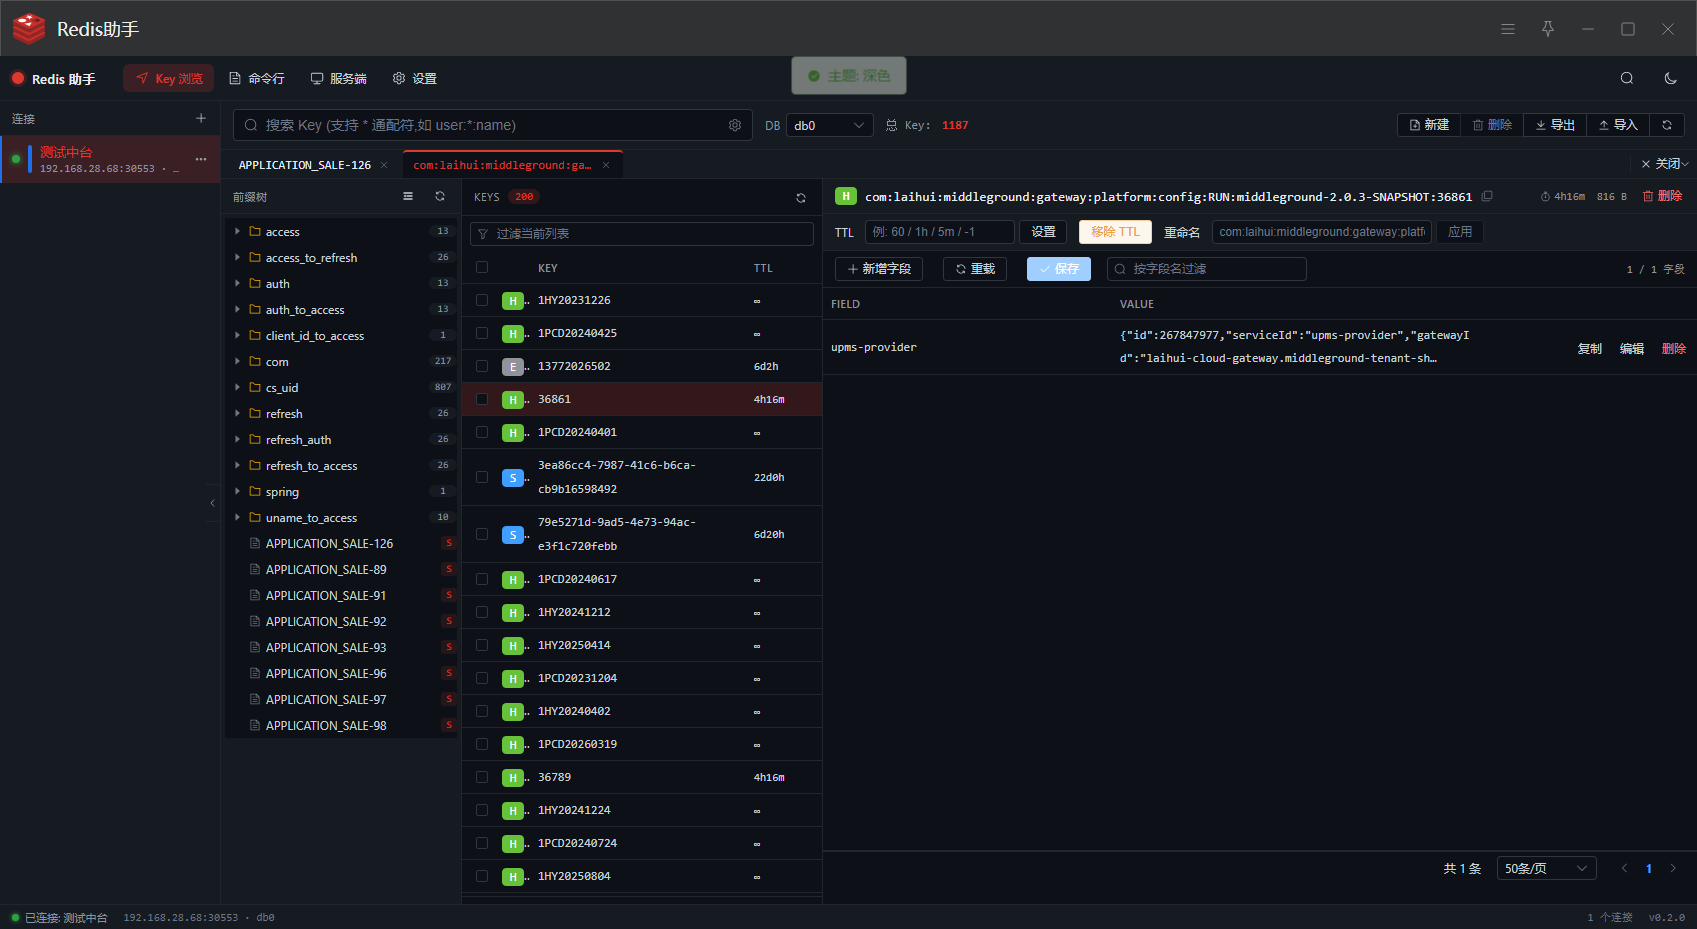Close the APPLICATION_SALE-126 tab

coord(384,165)
